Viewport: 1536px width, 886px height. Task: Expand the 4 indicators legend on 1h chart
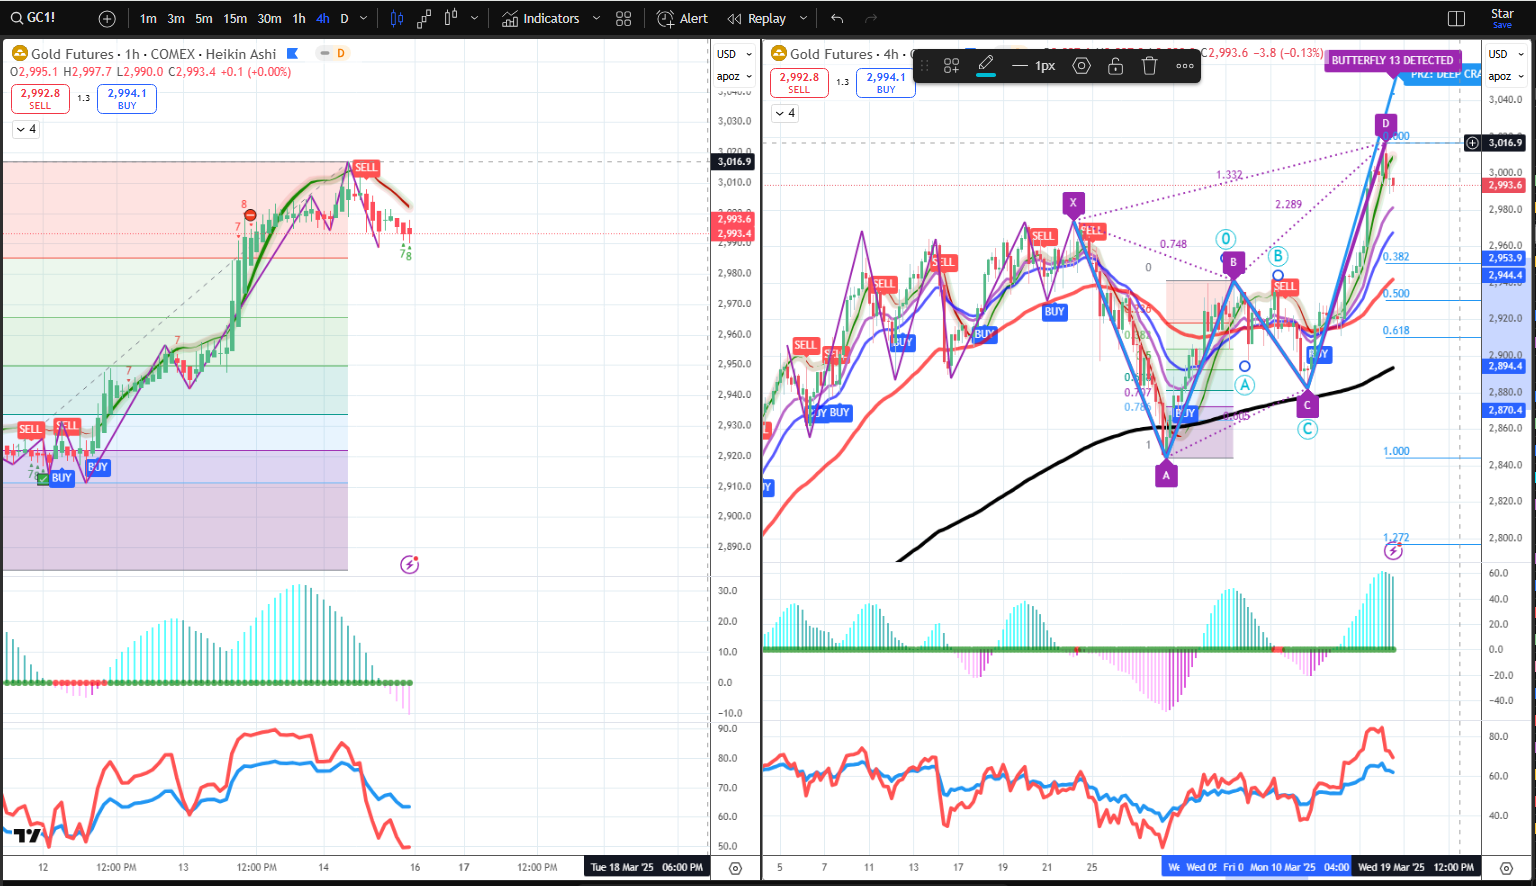coord(26,129)
